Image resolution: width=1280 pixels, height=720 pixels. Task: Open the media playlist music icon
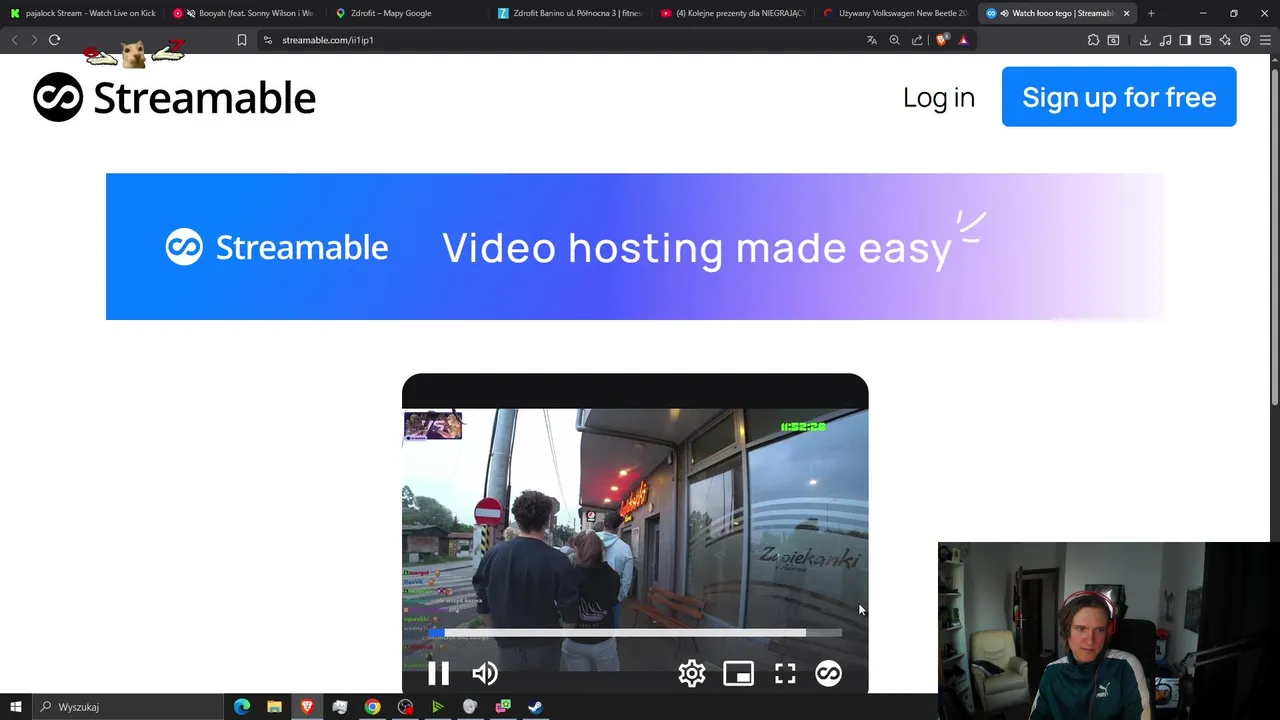point(1165,40)
